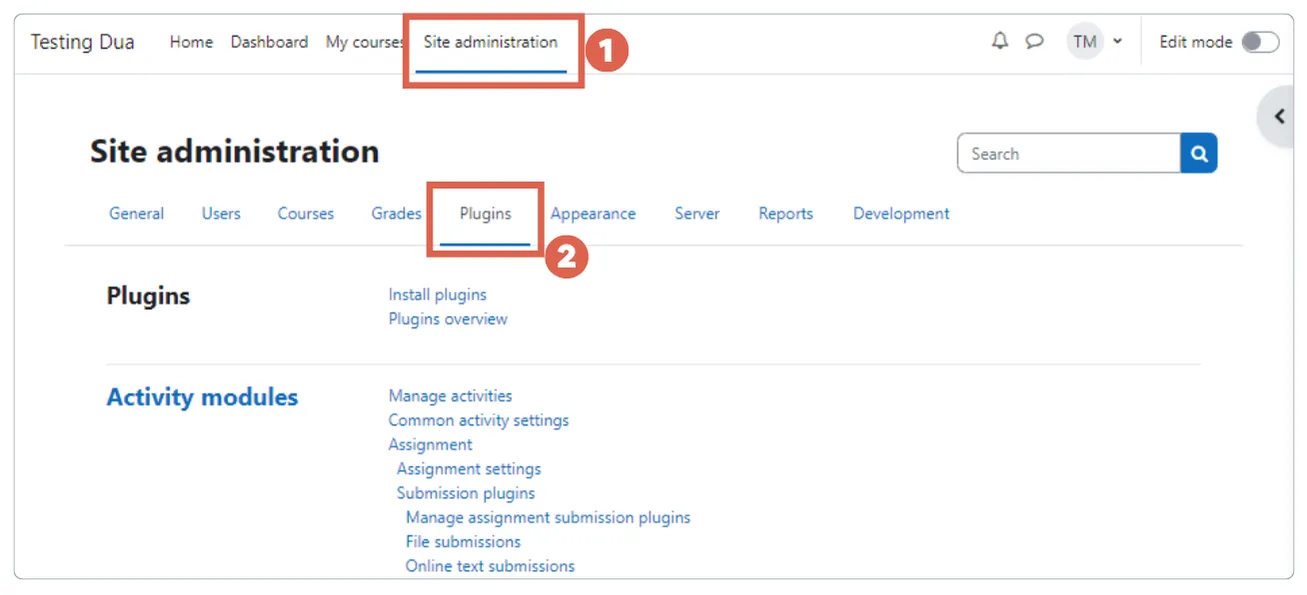Go to the Dashboard menu item

(x=269, y=42)
